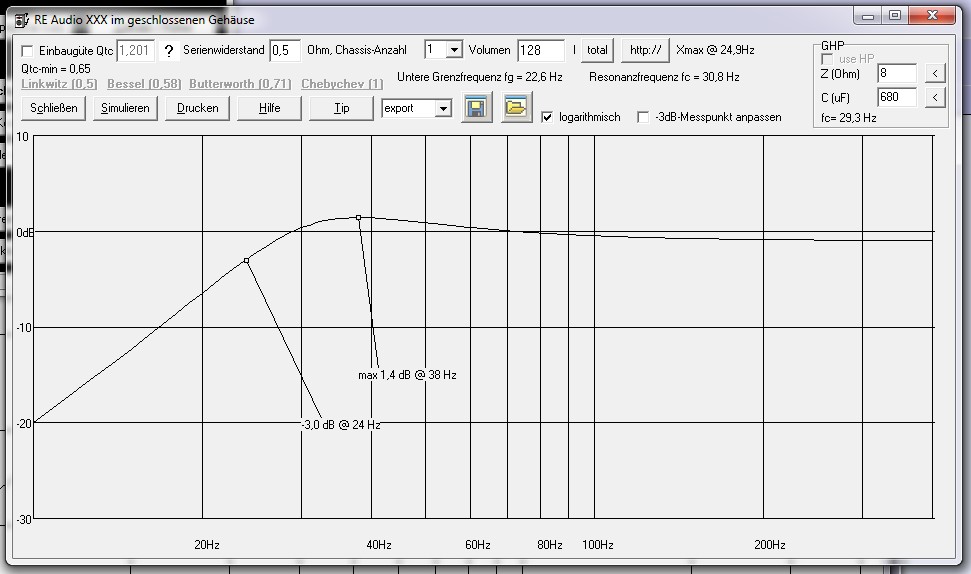
Task: Open the Chassis-Anzahl dropdown
Action: [454, 50]
